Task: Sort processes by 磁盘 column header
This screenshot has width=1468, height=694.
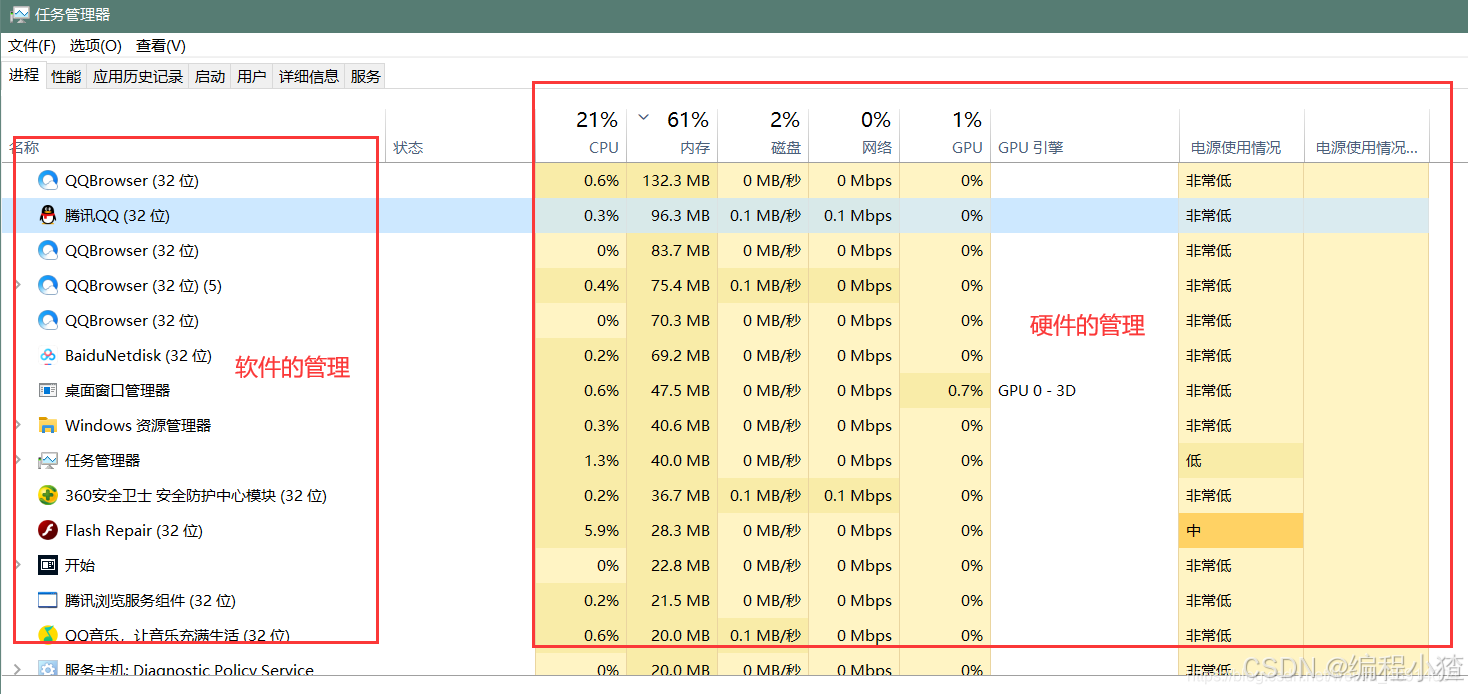Action: pyautogui.click(x=763, y=135)
